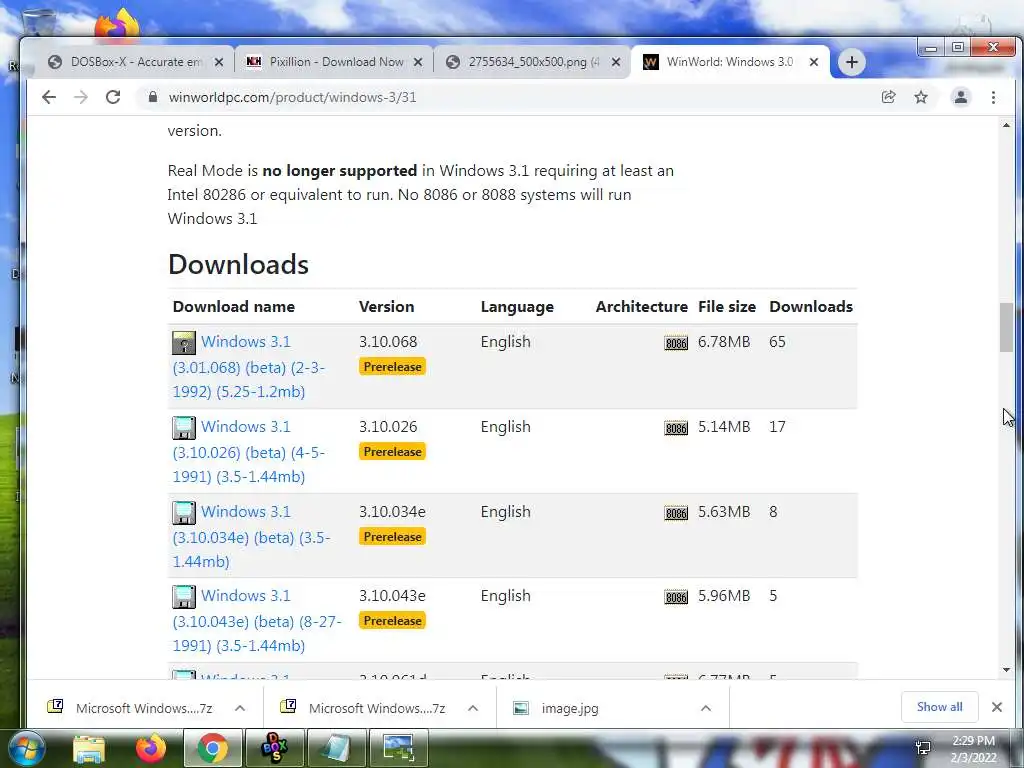The height and width of the screenshot is (768, 1024).
Task: Share this page via share icon
Action: point(888,97)
